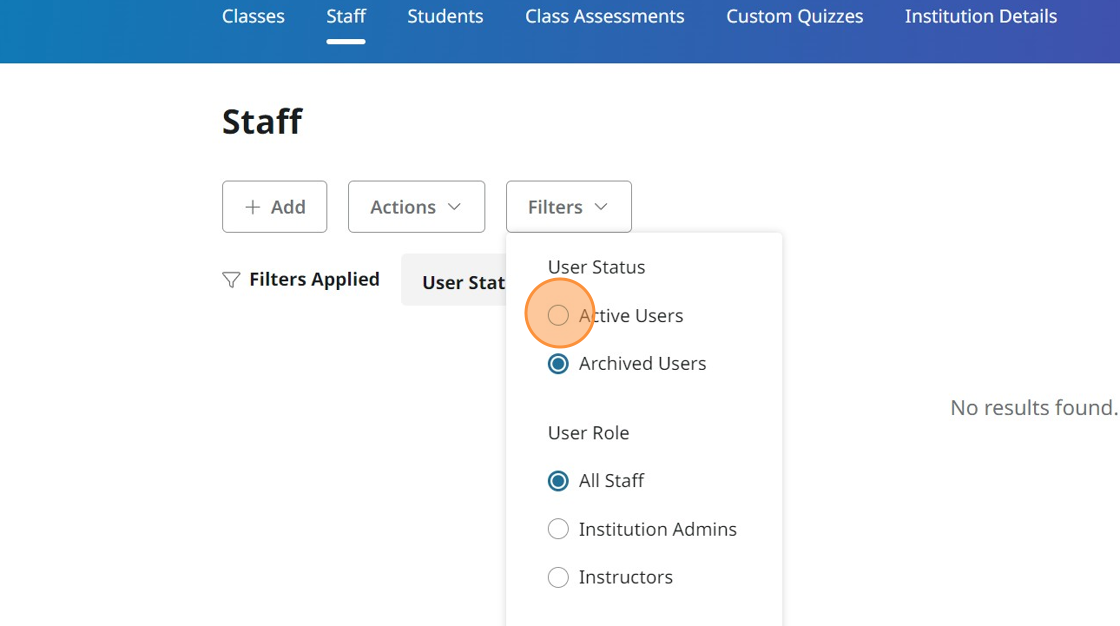
Task: Filter by Instructors role
Action: pyautogui.click(x=558, y=577)
